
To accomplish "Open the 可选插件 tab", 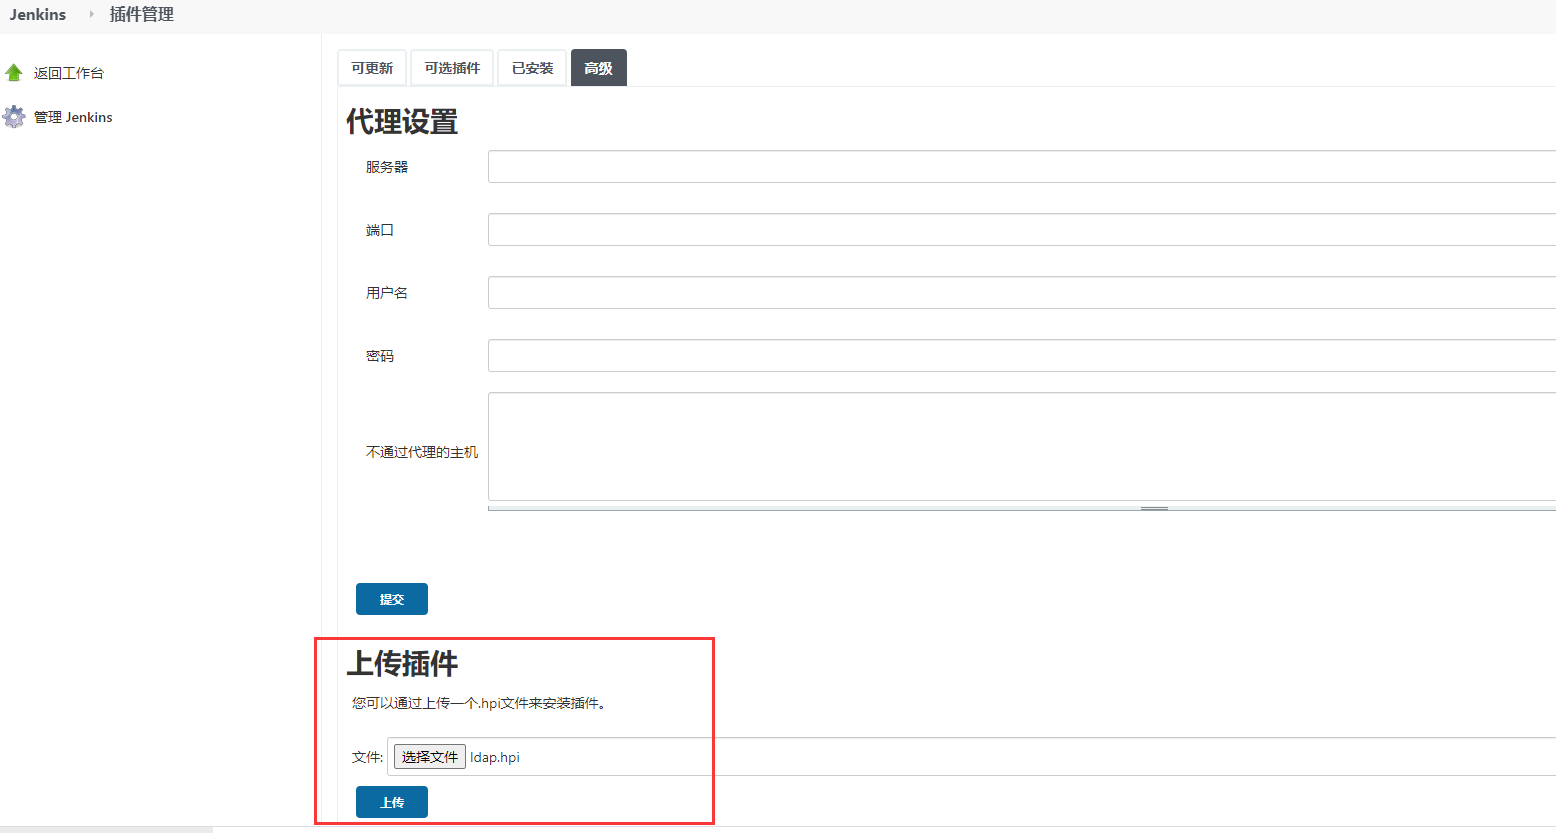I will [x=451, y=67].
